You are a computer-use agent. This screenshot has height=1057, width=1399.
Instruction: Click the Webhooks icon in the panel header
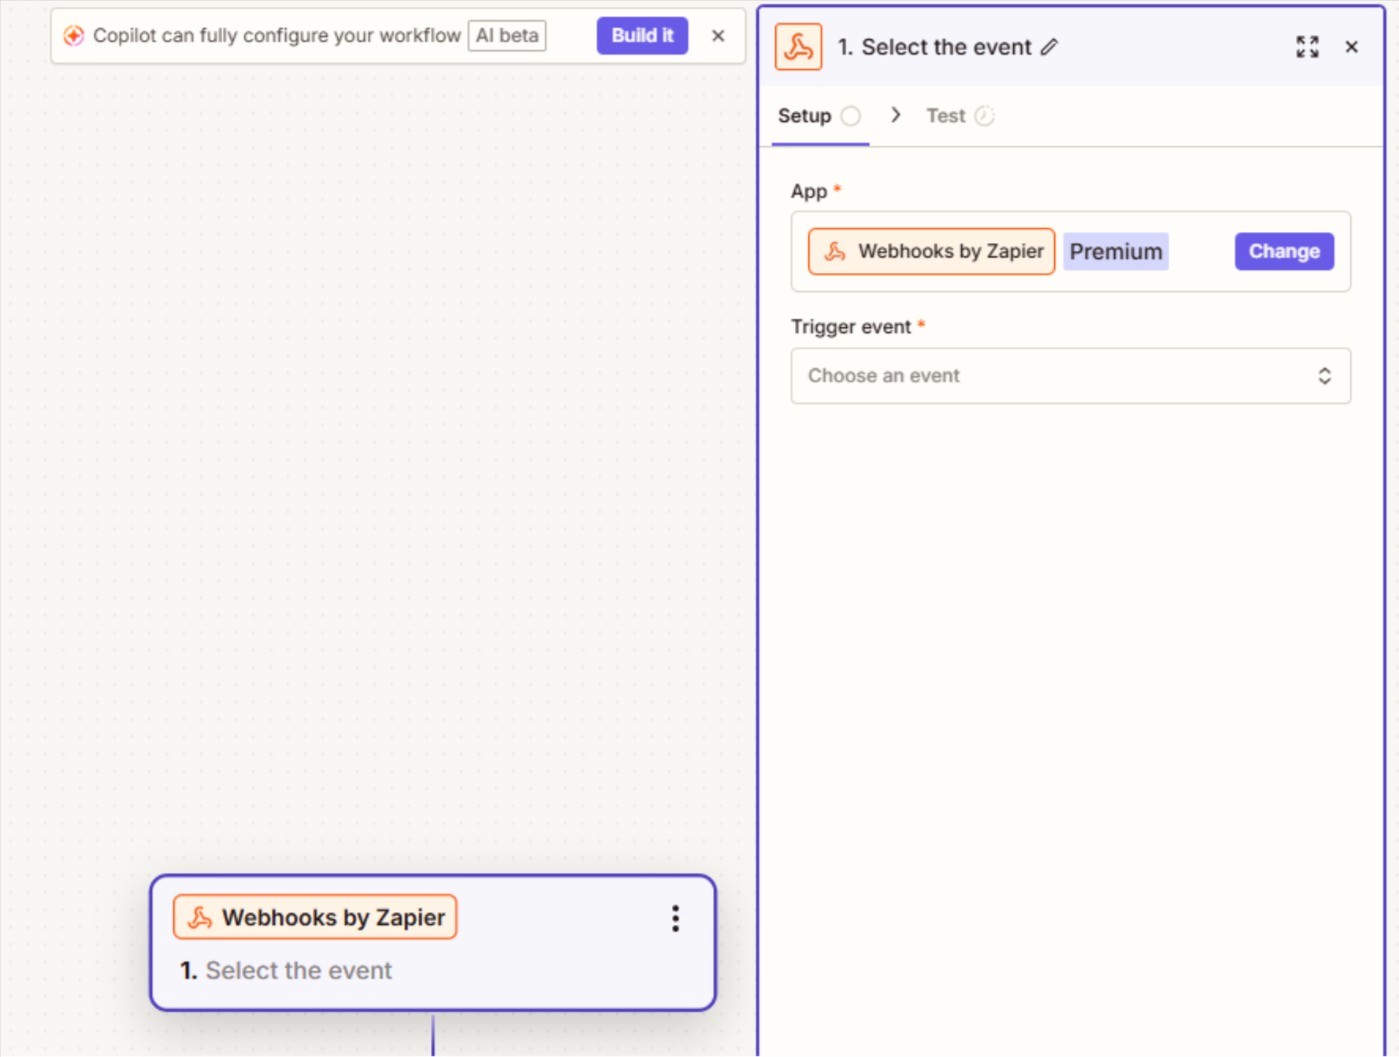click(798, 47)
